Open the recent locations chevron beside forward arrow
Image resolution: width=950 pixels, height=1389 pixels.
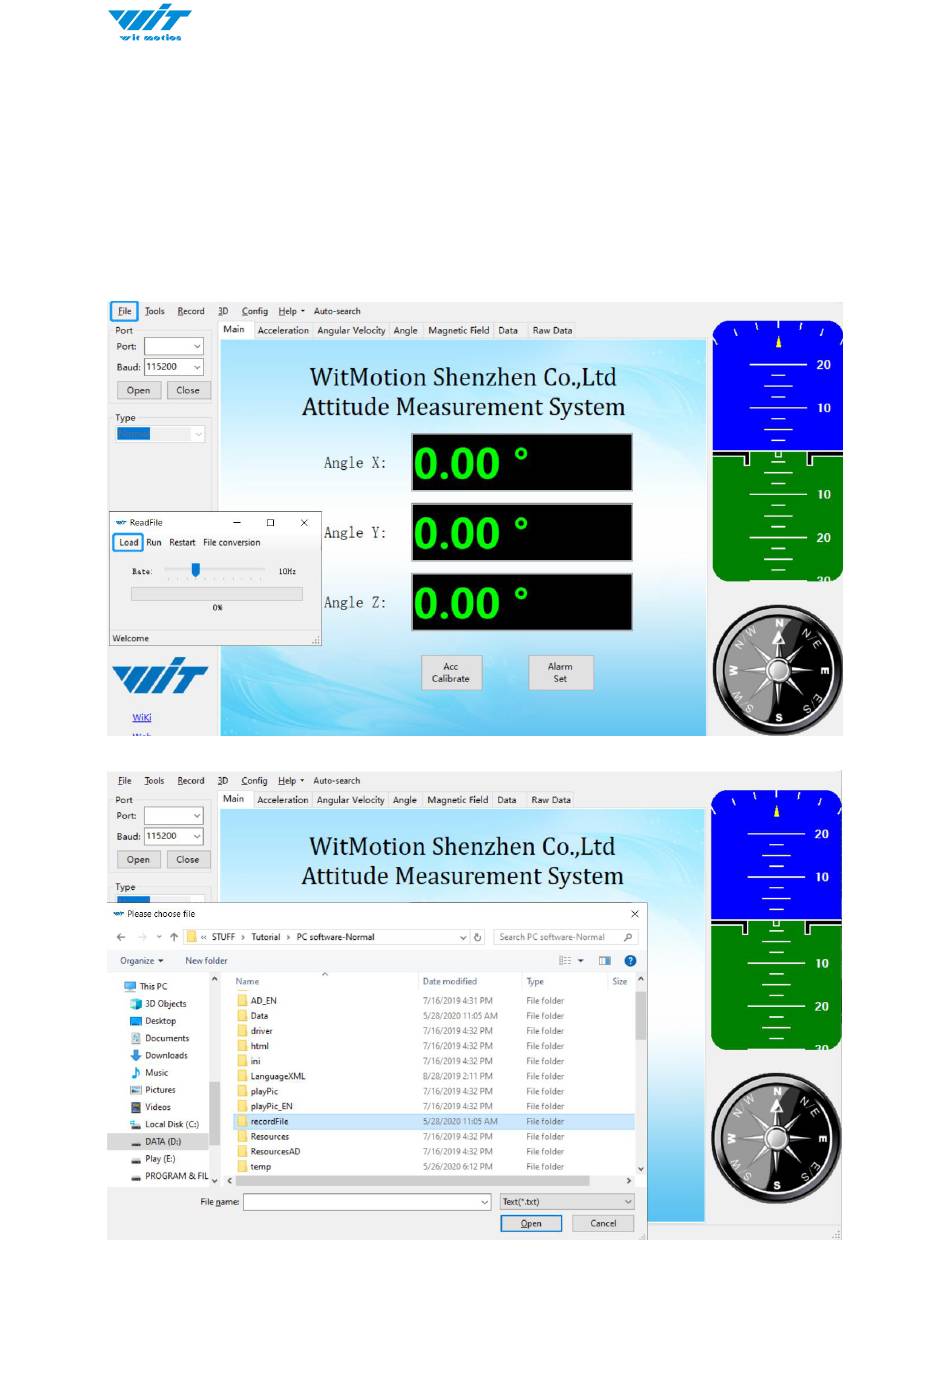pos(159,937)
